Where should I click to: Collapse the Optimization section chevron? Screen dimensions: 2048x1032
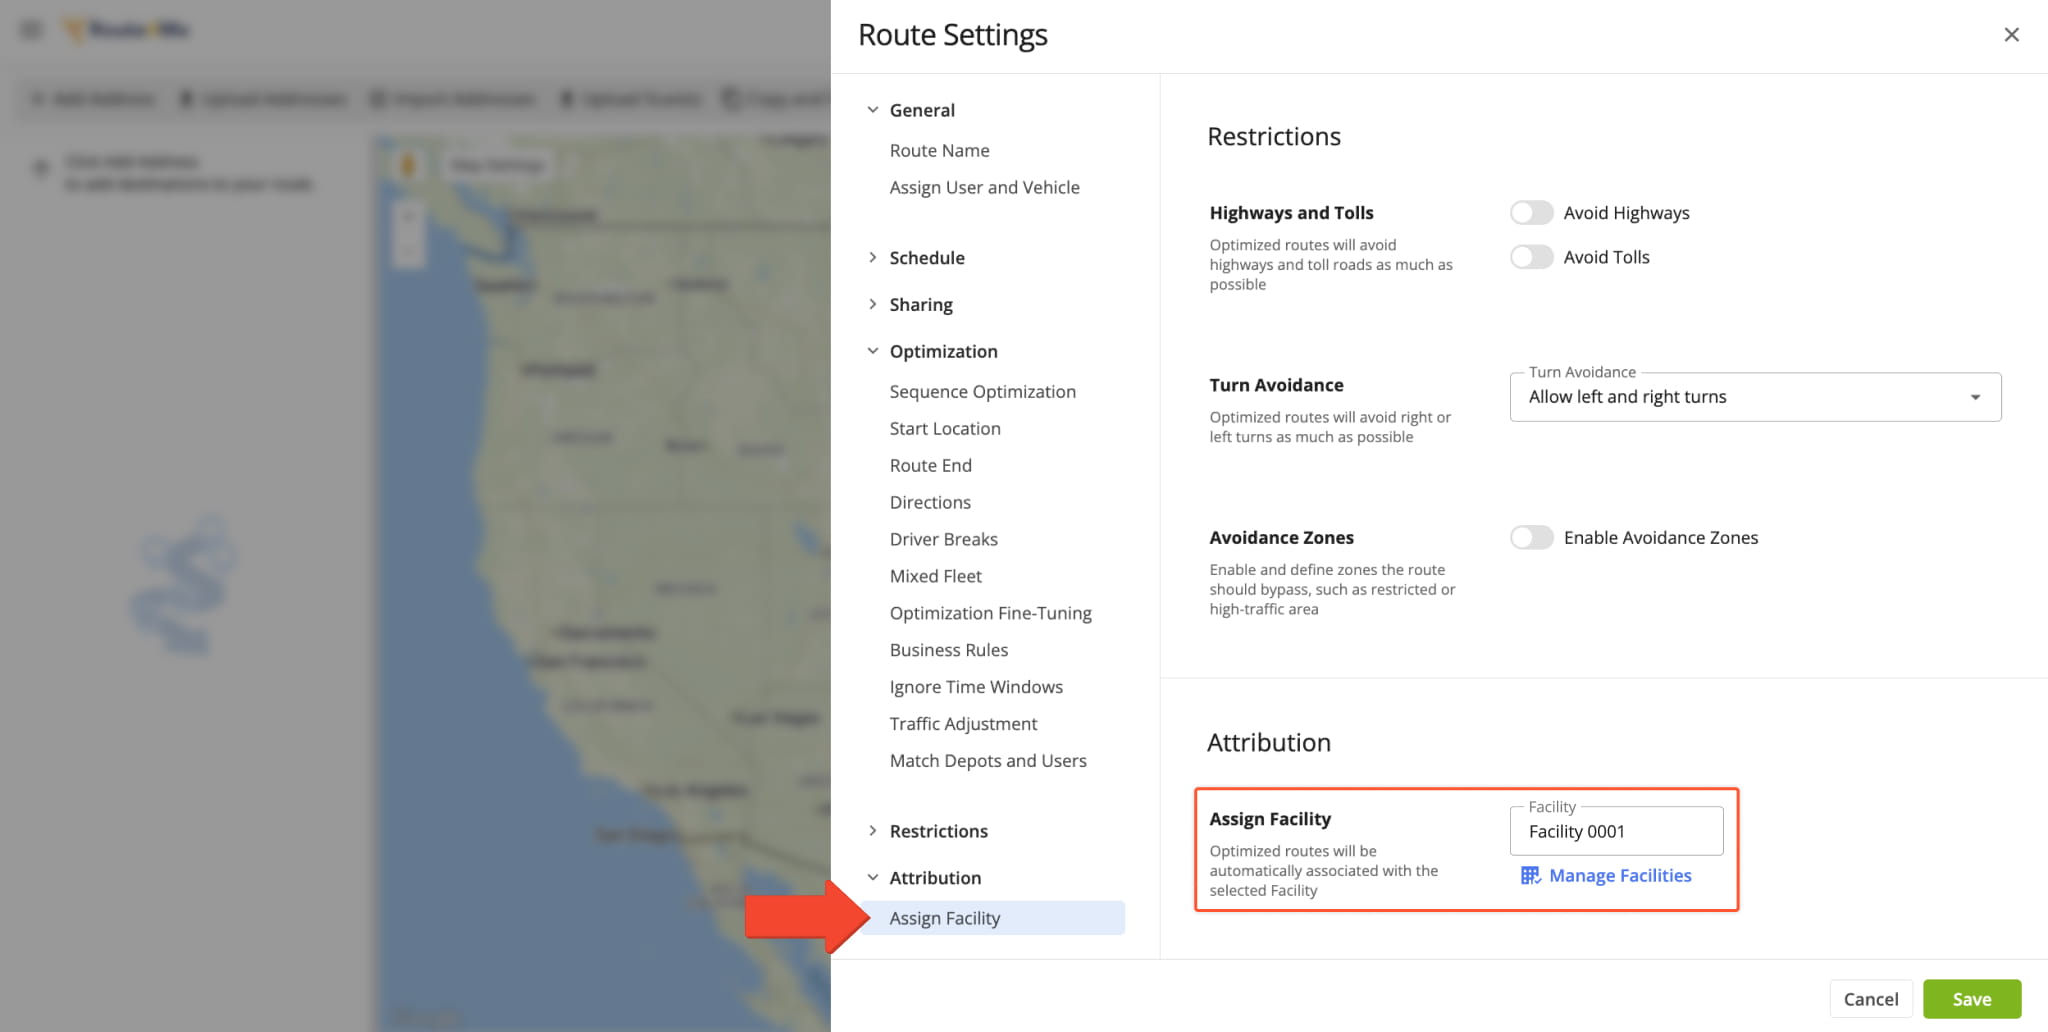click(873, 351)
